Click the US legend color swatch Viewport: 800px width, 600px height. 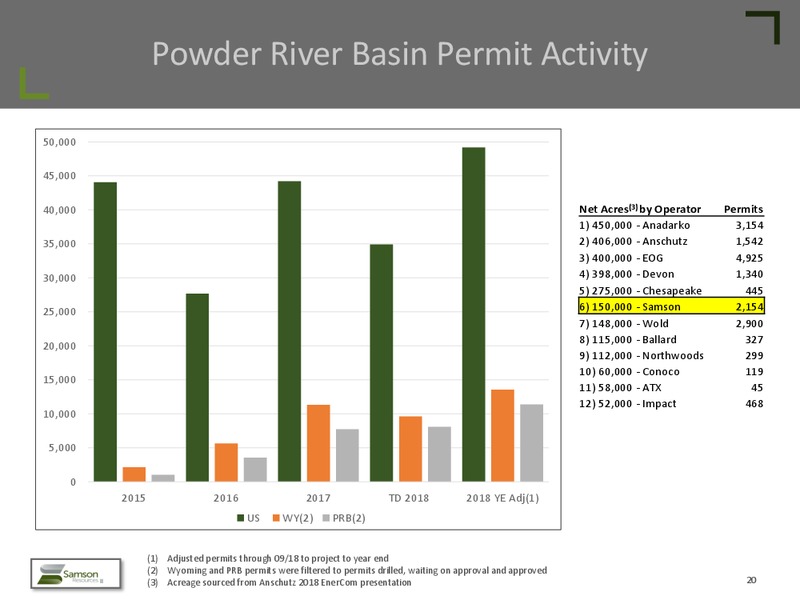click(241, 518)
